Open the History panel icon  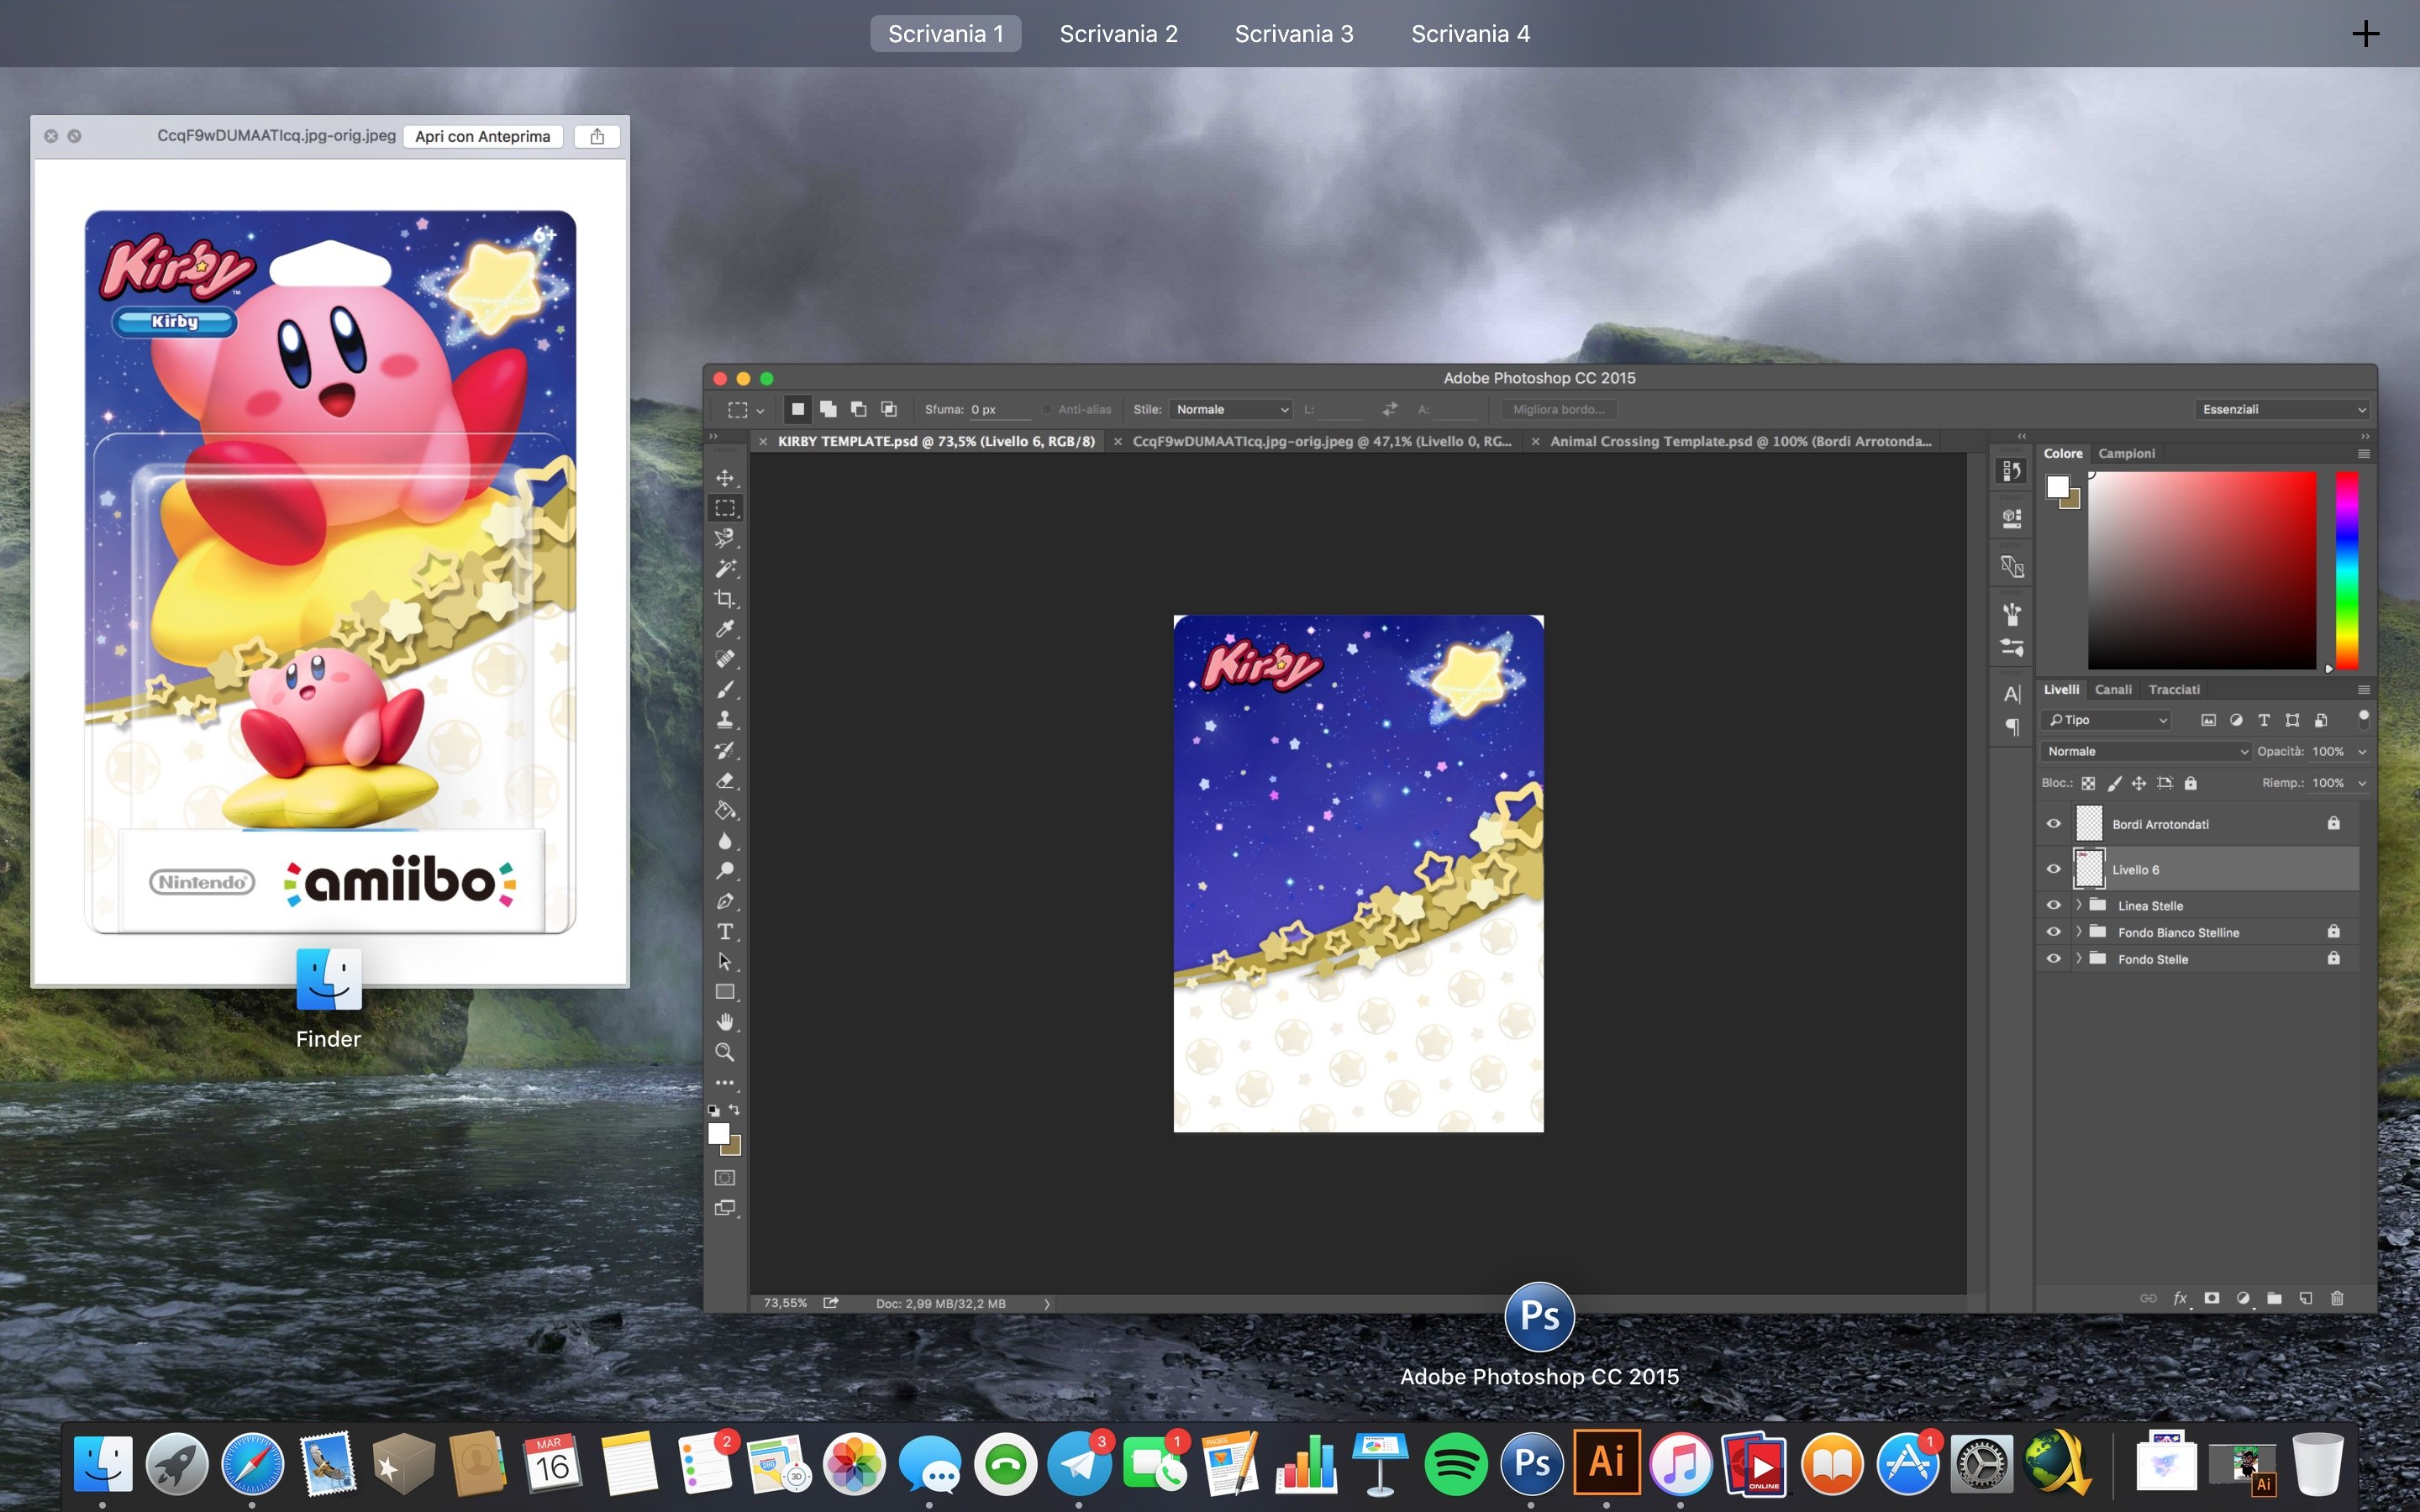point(2012,471)
